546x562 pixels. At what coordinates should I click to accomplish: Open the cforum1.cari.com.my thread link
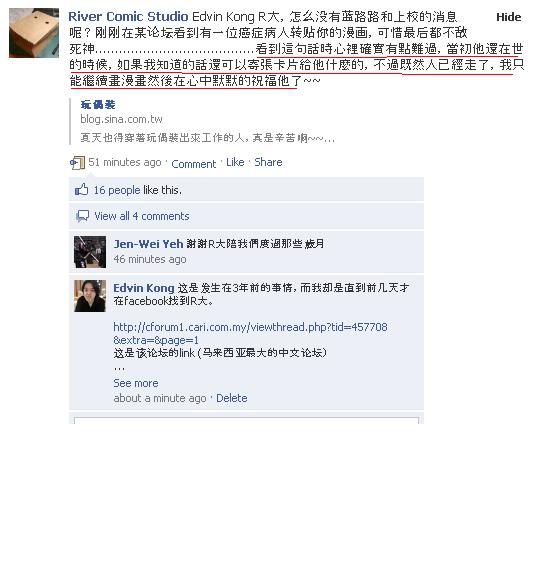pyautogui.click(x=250, y=333)
